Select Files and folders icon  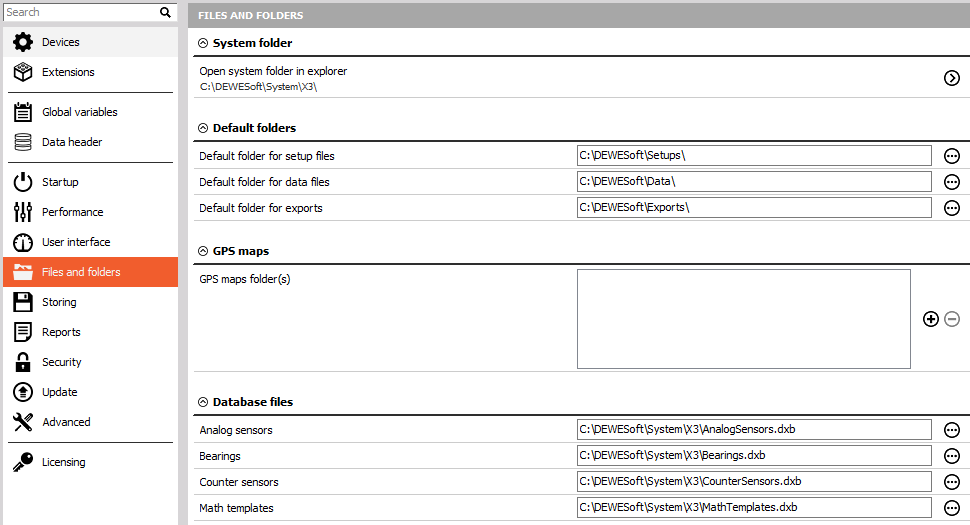click(x=23, y=272)
